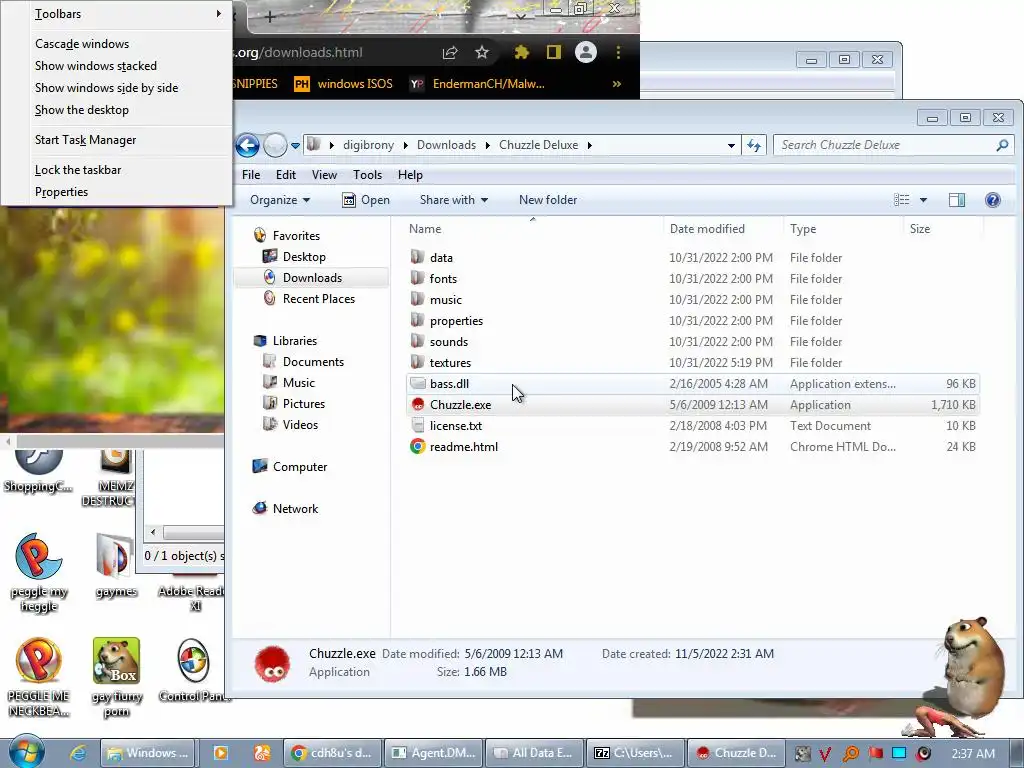Select the data folder icon

417,257
